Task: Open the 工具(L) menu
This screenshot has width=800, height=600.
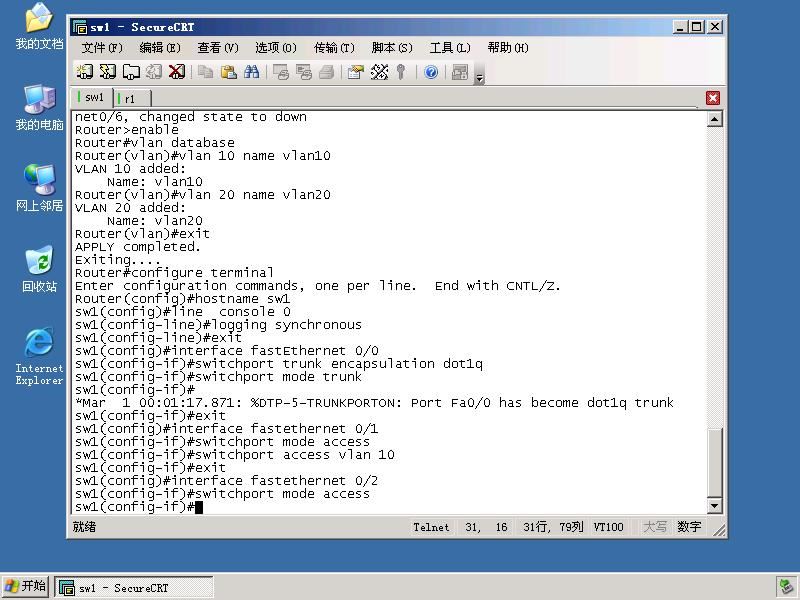Action: [x=449, y=48]
